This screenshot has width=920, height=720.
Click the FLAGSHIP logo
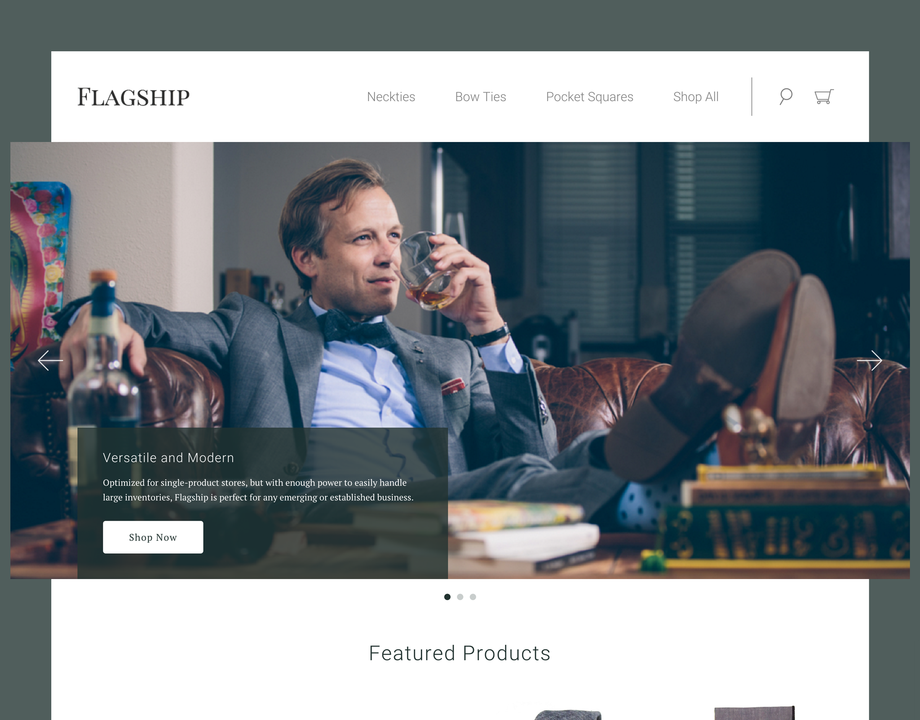(134, 97)
